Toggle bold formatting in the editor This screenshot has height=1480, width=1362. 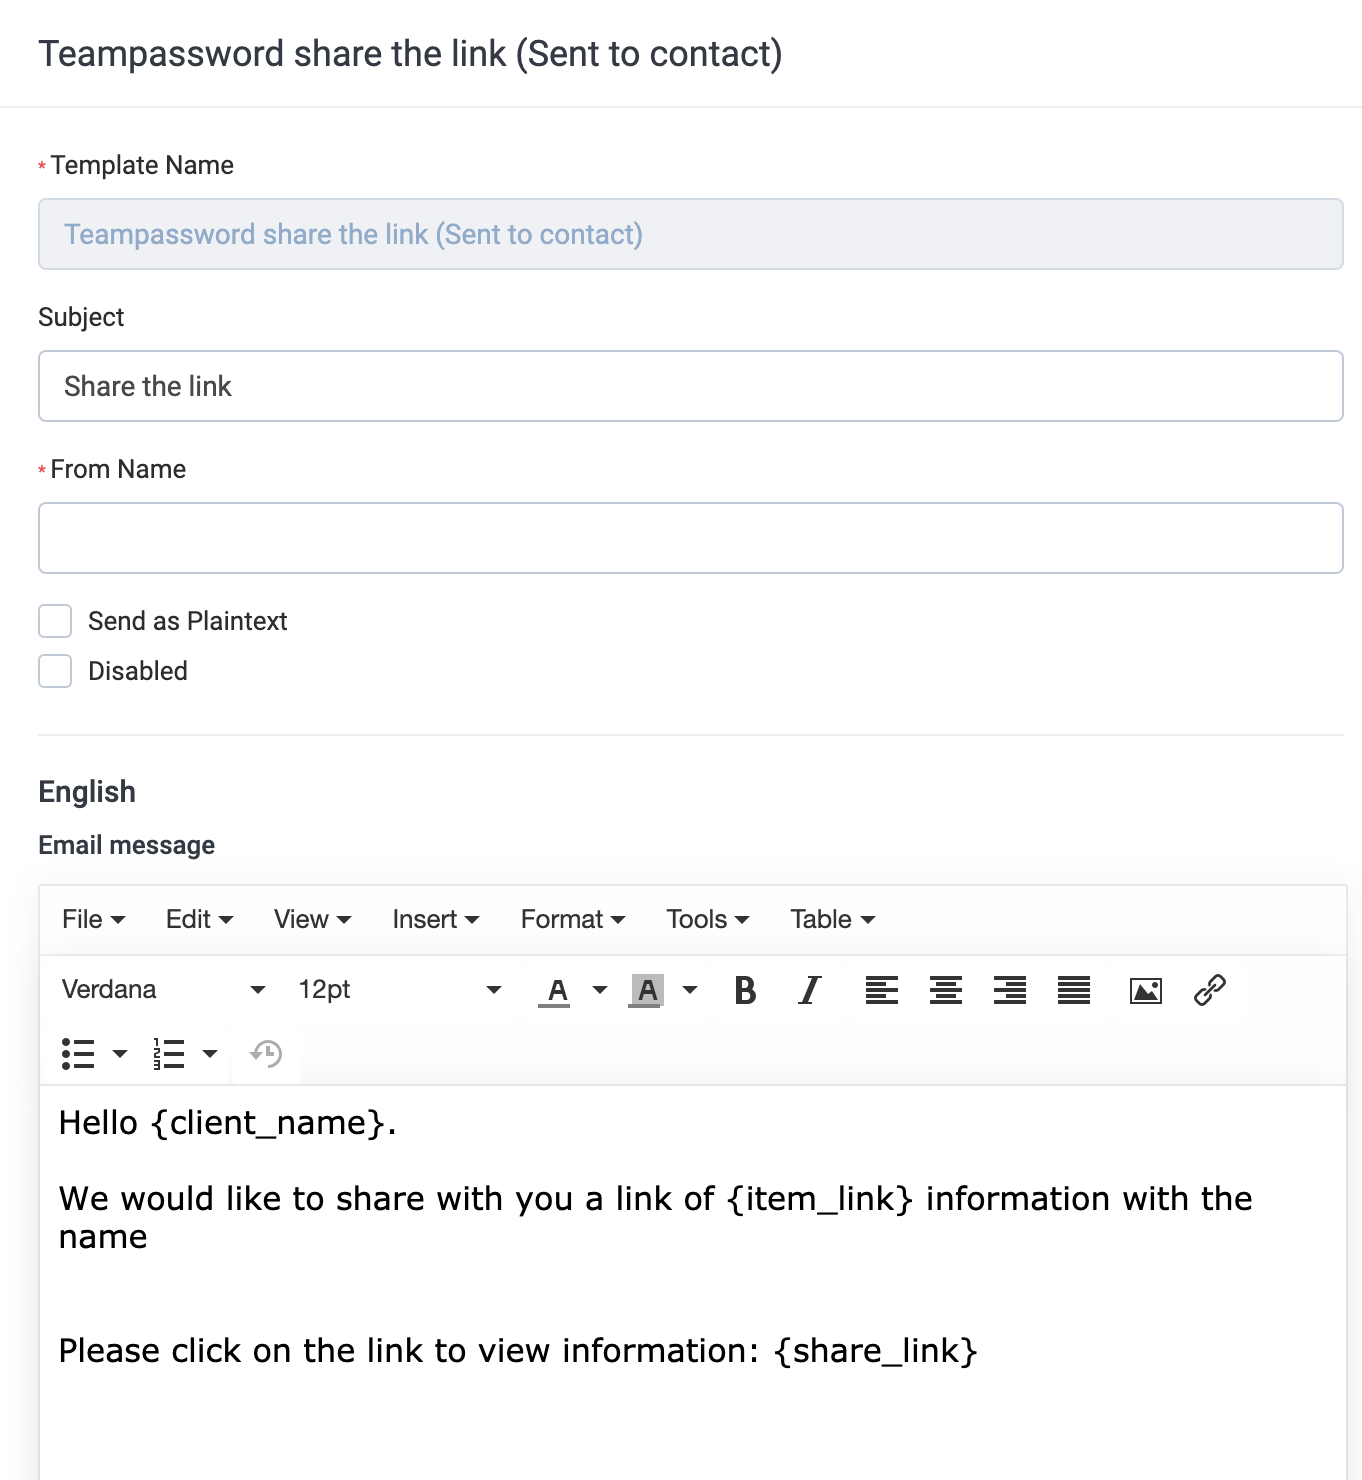[x=744, y=991]
